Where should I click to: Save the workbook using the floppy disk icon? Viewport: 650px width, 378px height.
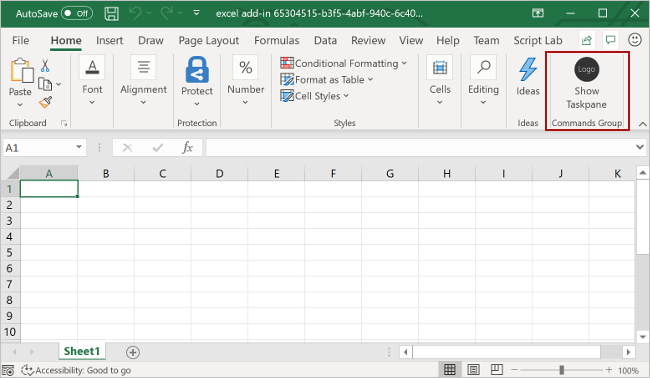[112, 13]
